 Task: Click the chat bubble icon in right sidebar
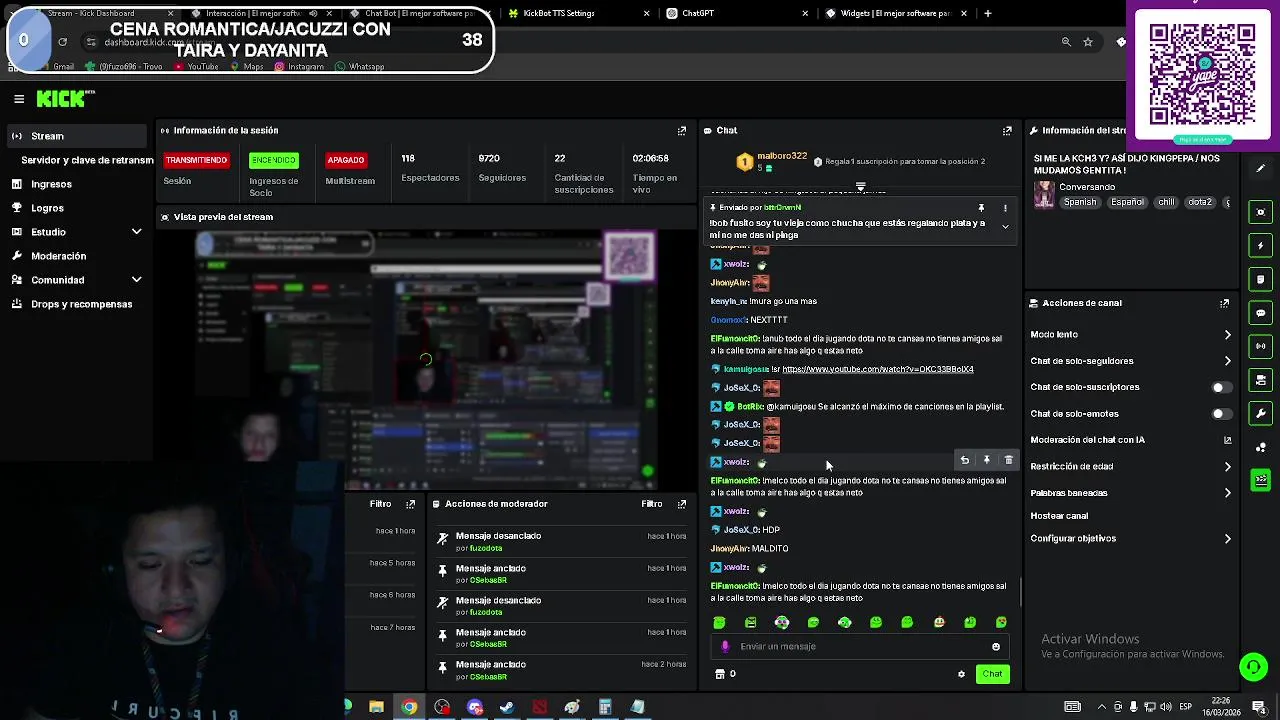(1261, 313)
